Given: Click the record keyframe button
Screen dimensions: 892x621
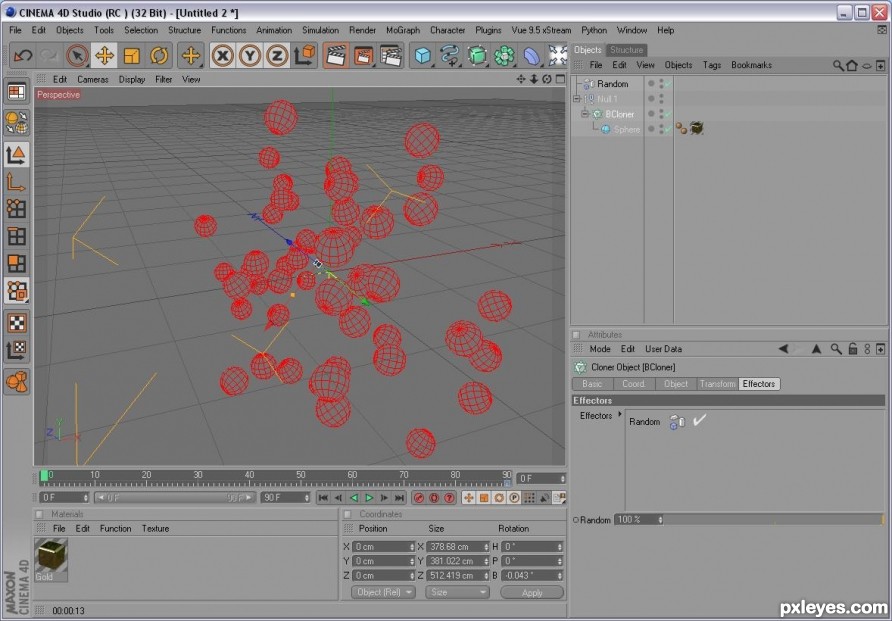Looking at the screenshot, I should (x=419, y=498).
